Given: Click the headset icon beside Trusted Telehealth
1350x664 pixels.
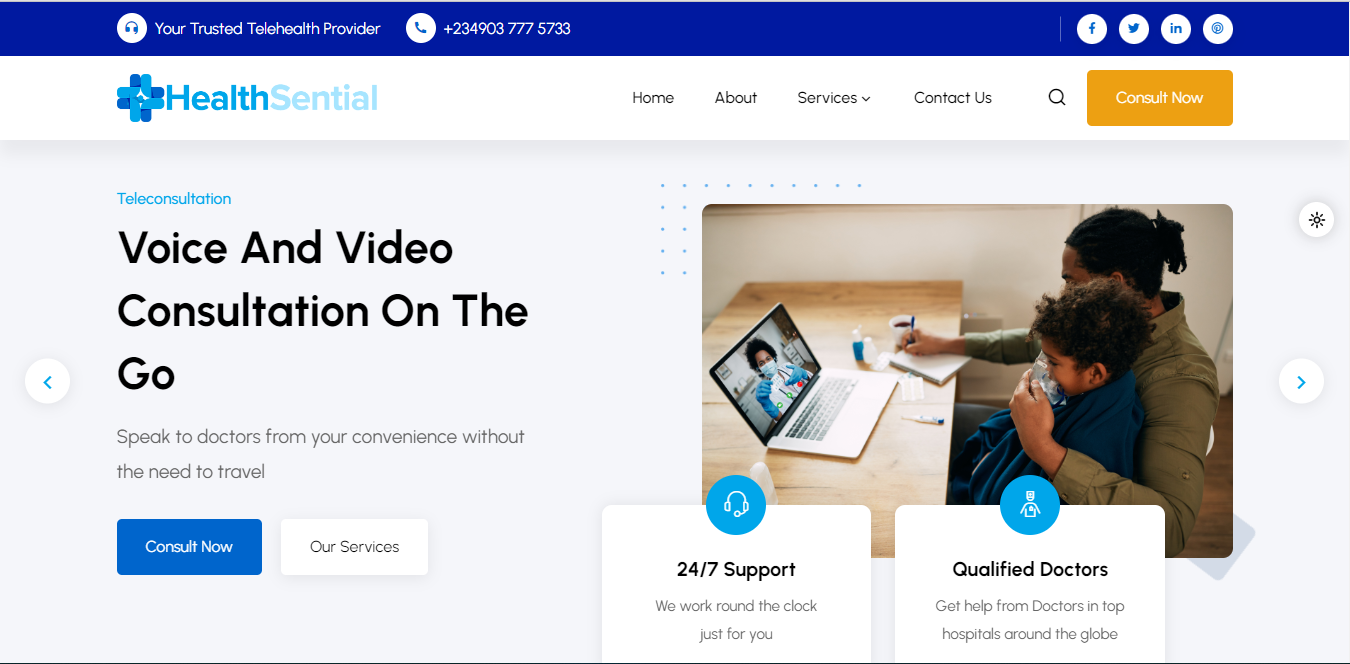Looking at the screenshot, I should [x=132, y=29].
